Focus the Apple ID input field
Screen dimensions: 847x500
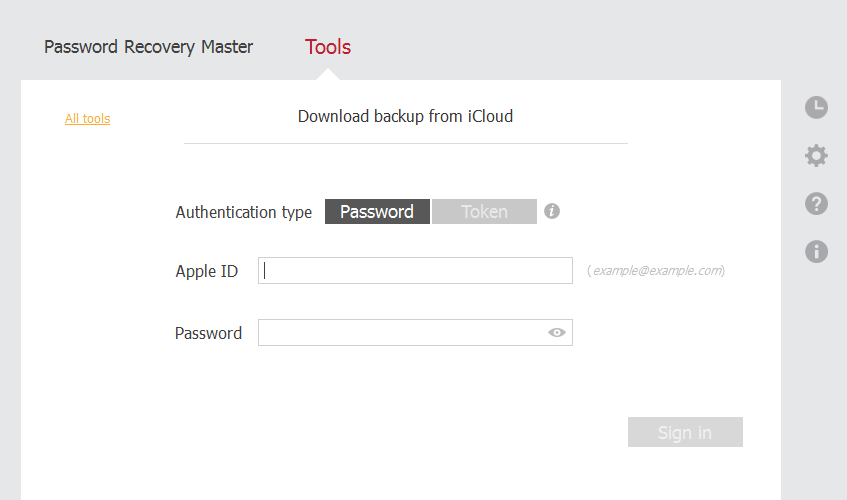pyautogui.click(x=415, y=271)
